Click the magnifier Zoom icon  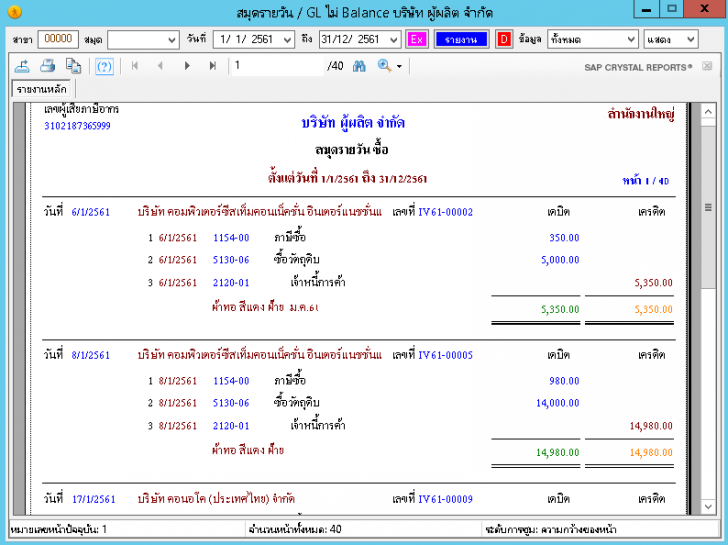384,66
